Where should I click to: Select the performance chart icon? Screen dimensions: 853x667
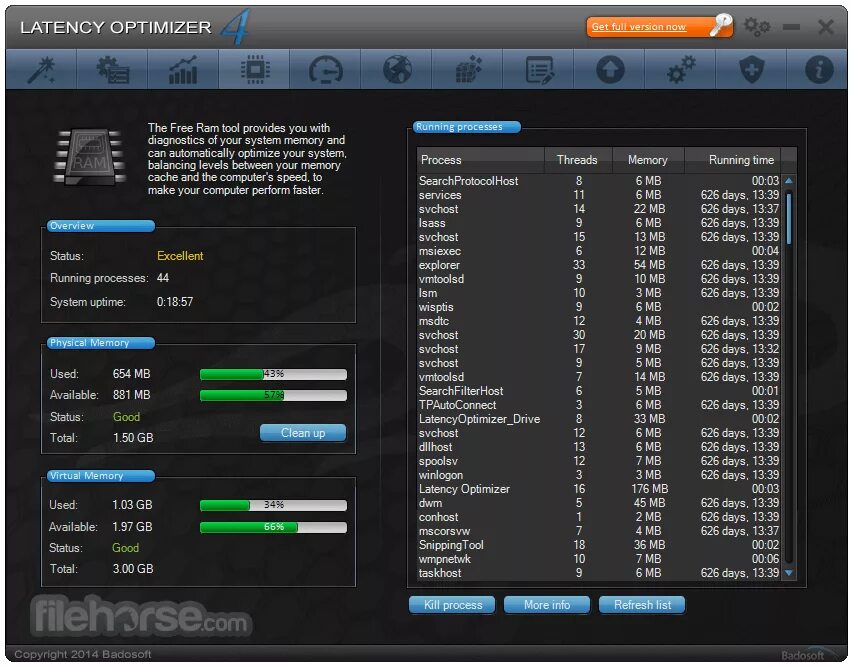[182, 69]
